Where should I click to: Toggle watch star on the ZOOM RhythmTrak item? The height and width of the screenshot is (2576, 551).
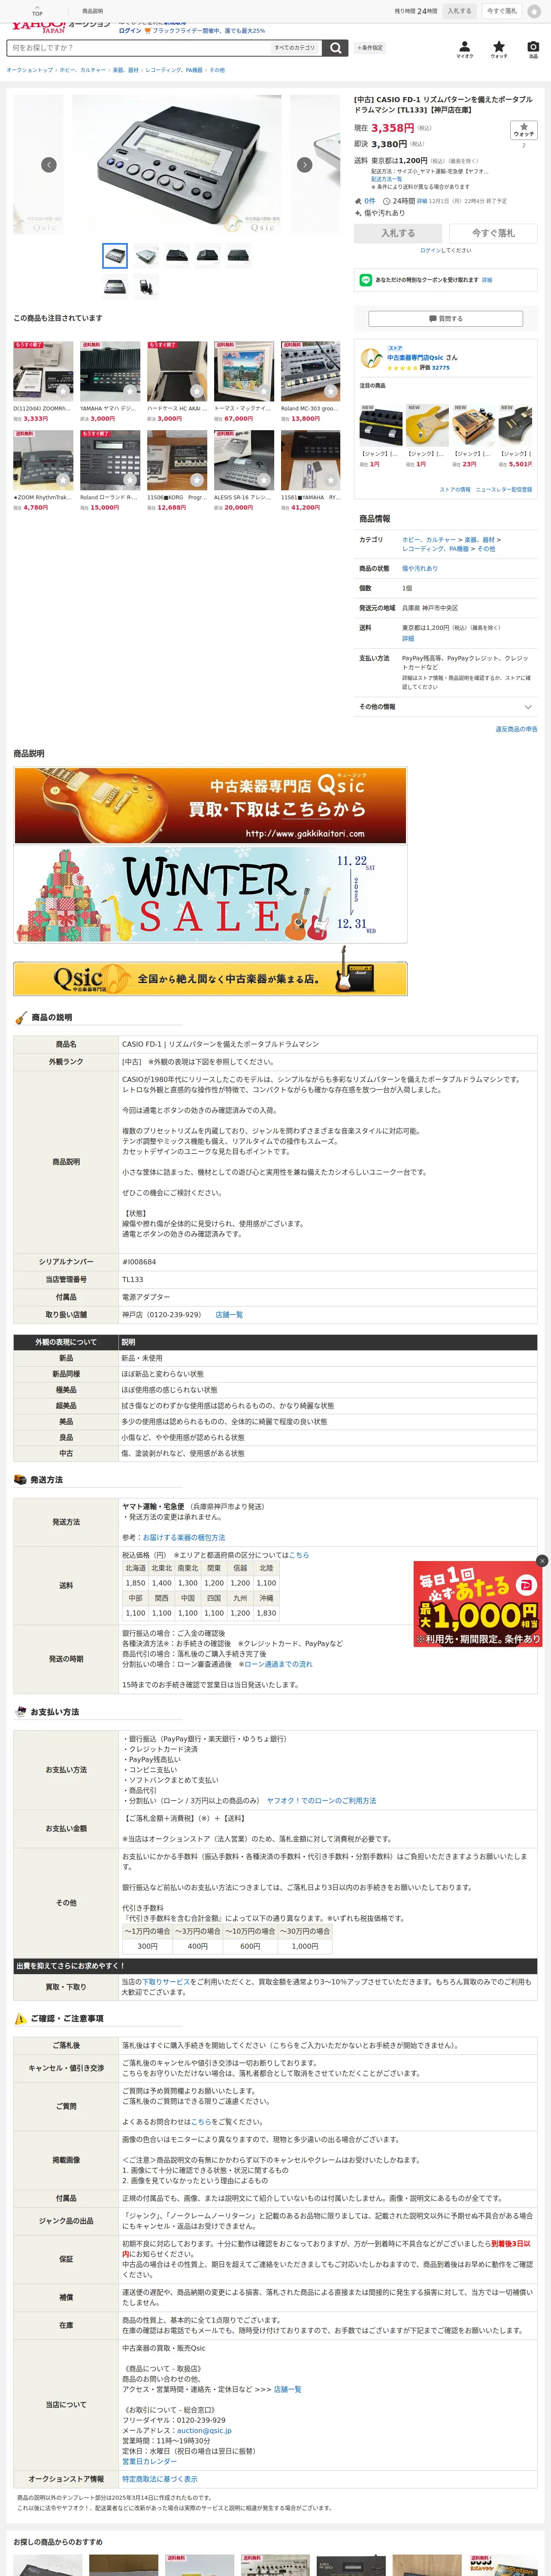click(x=63, y=479)
